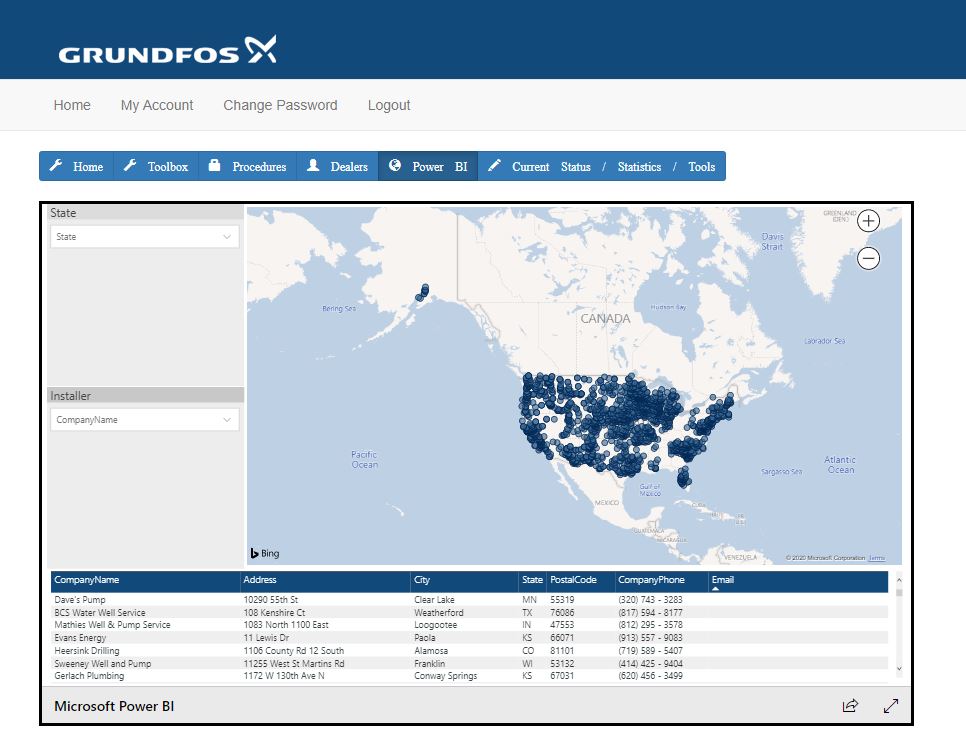Click the Power BI share icon

pos(850,706)
